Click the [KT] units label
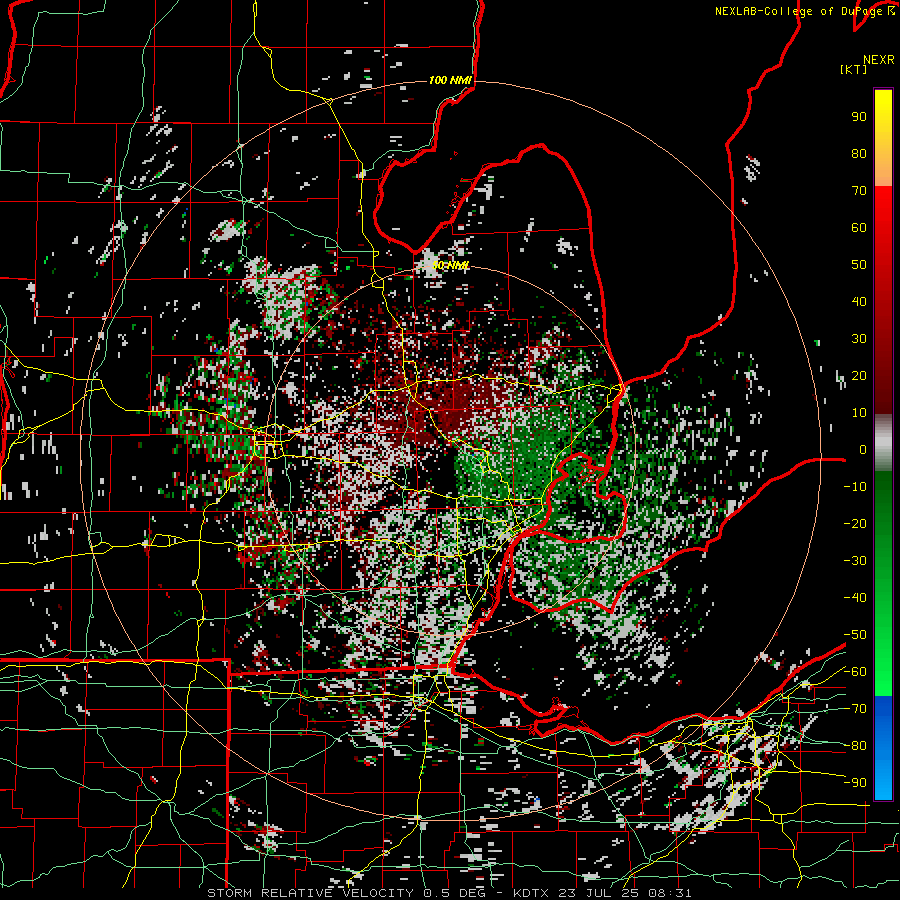This screenshot has width=900, height=900. (x=854, y=69)
